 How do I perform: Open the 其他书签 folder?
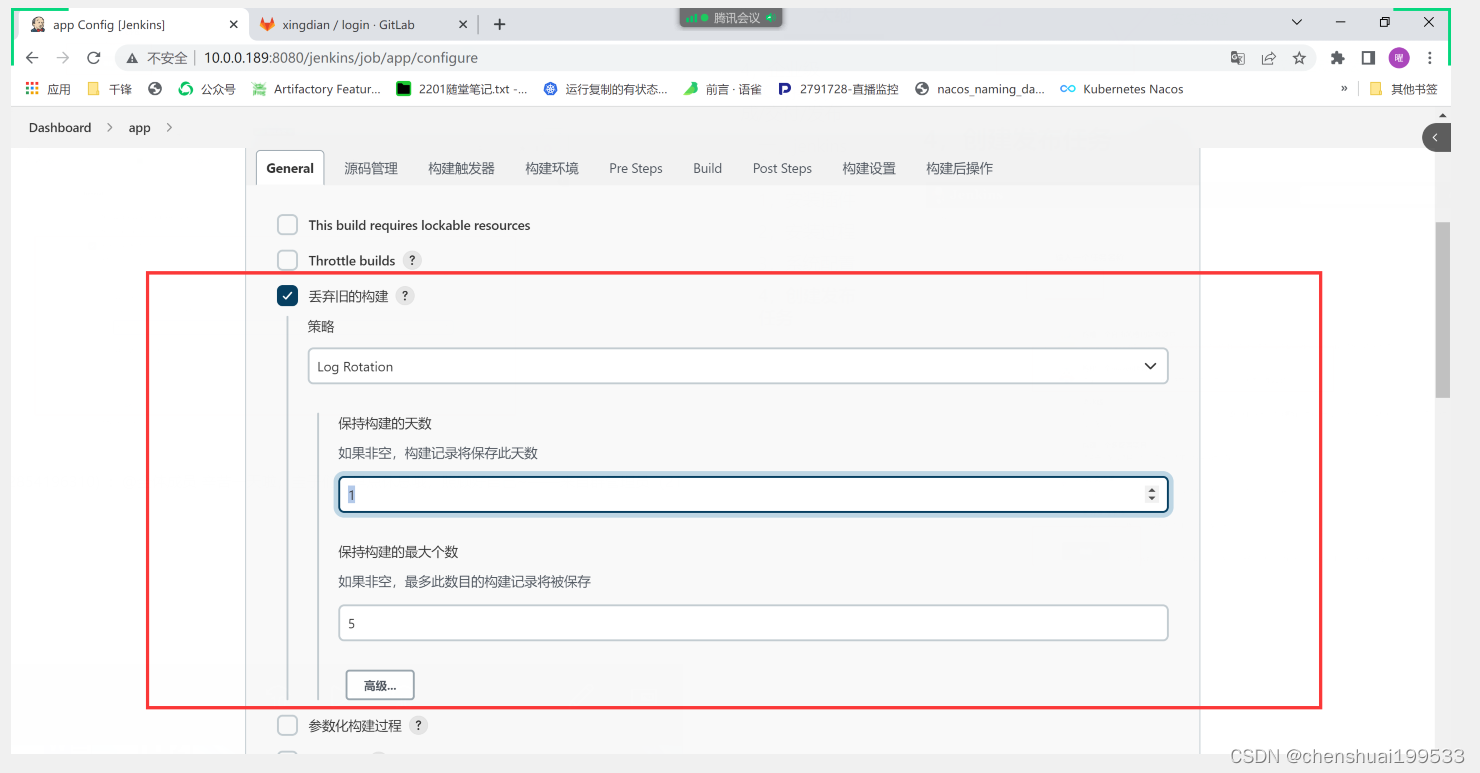pos(1403,89)
